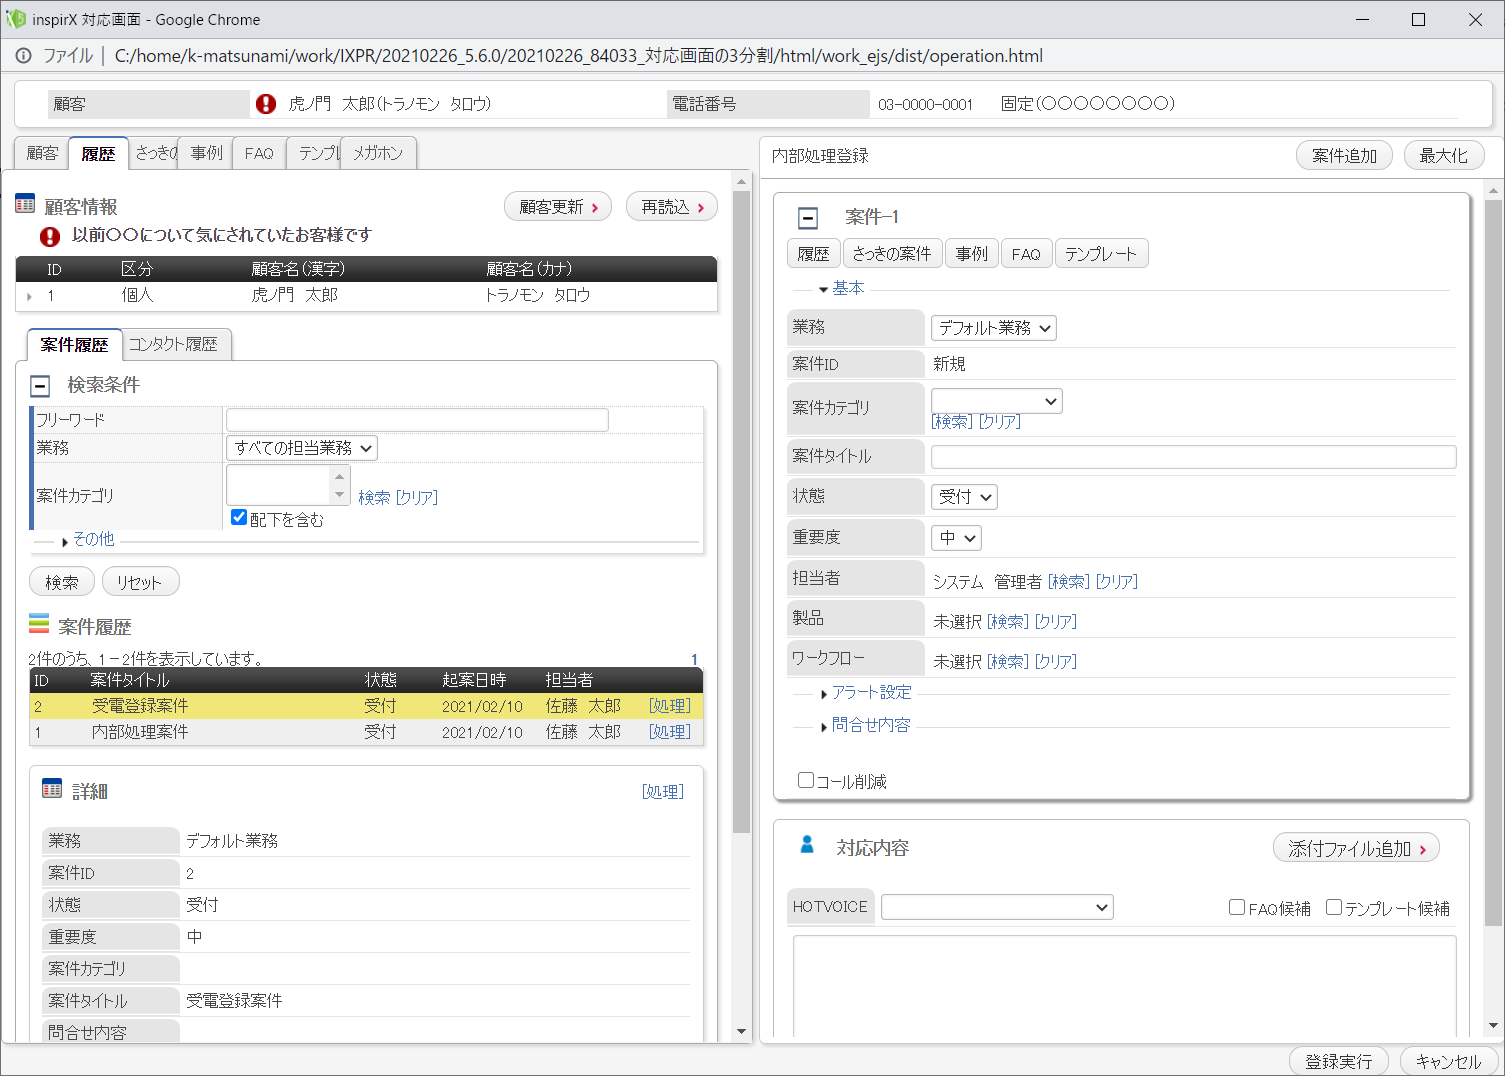The width and height of the screenshot is (1505, 1076).
Task: Click the 登録実行 button
Action: (1339, 1061)
